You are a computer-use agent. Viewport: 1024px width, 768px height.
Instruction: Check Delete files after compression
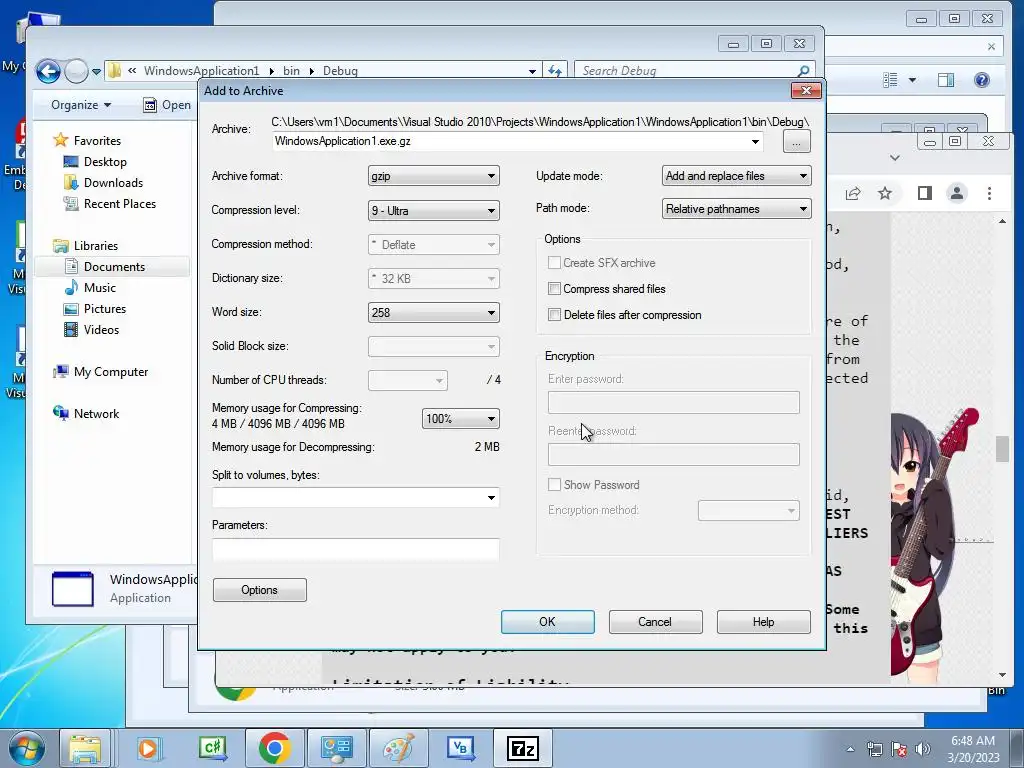pos(554,315)
